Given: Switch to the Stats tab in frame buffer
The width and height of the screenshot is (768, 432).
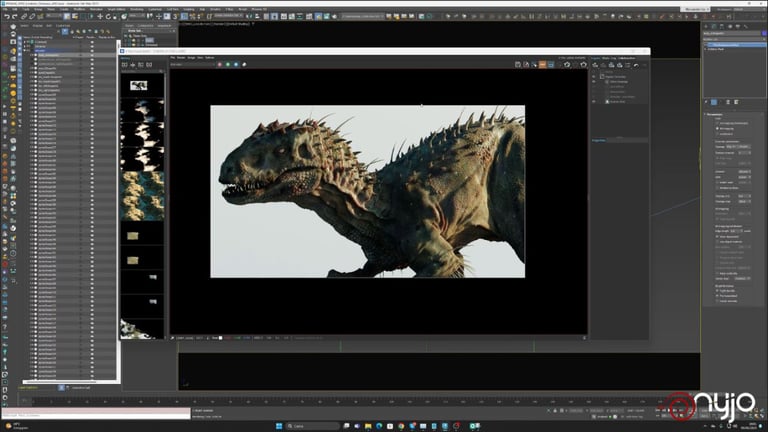Looking at the screenshot, I should click(x=605, y=58).
